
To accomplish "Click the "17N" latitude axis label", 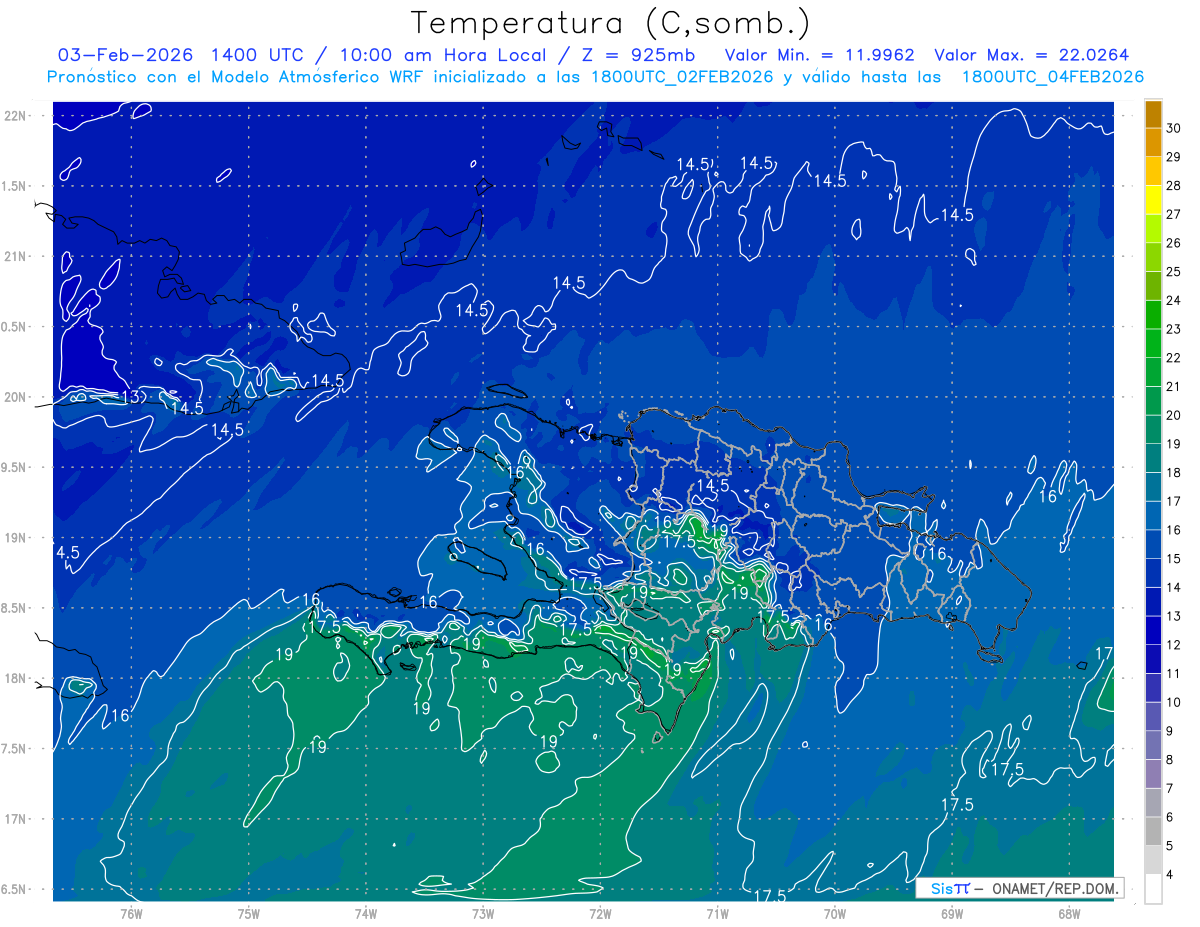I will (15, 820).
